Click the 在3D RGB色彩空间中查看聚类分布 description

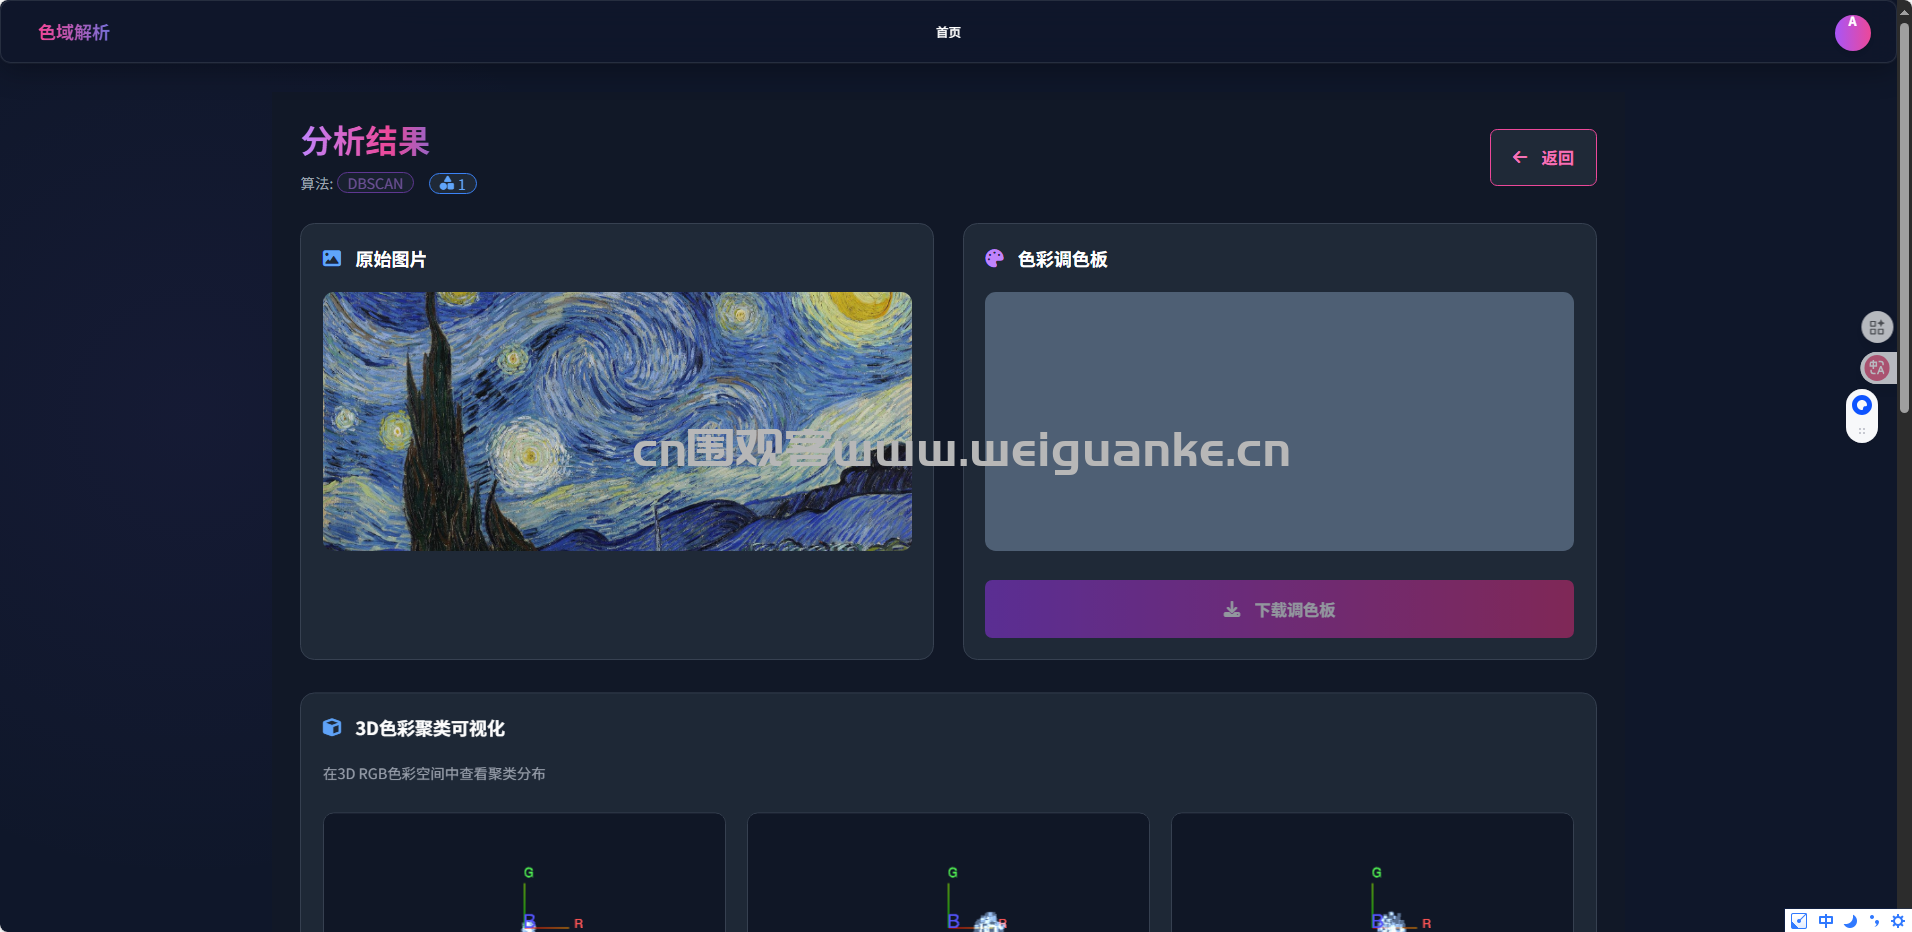(434, 774)
